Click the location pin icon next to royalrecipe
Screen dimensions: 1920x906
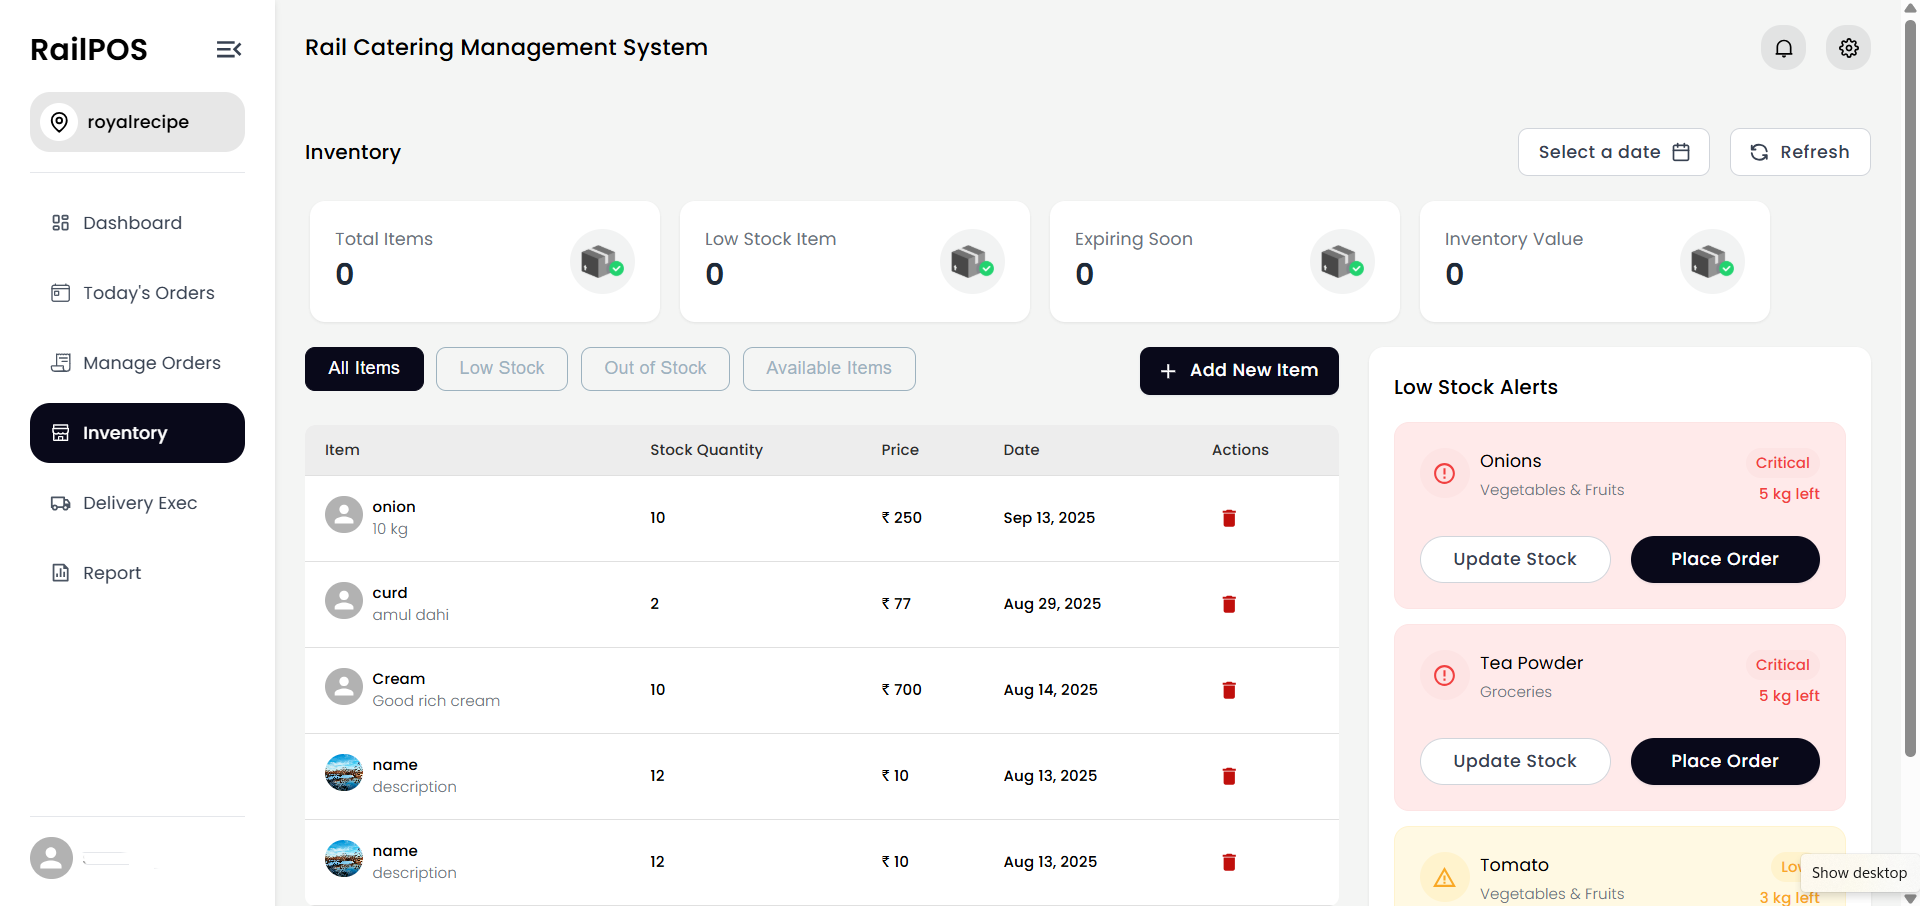pos(59,122)
